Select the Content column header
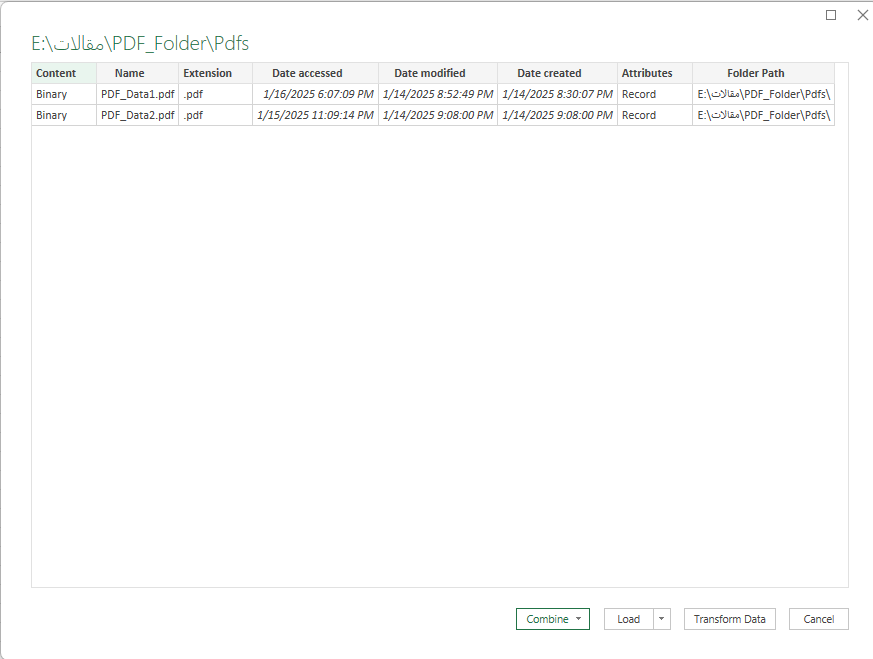Viewport: 873px width, 659px height. pos(64,73)
